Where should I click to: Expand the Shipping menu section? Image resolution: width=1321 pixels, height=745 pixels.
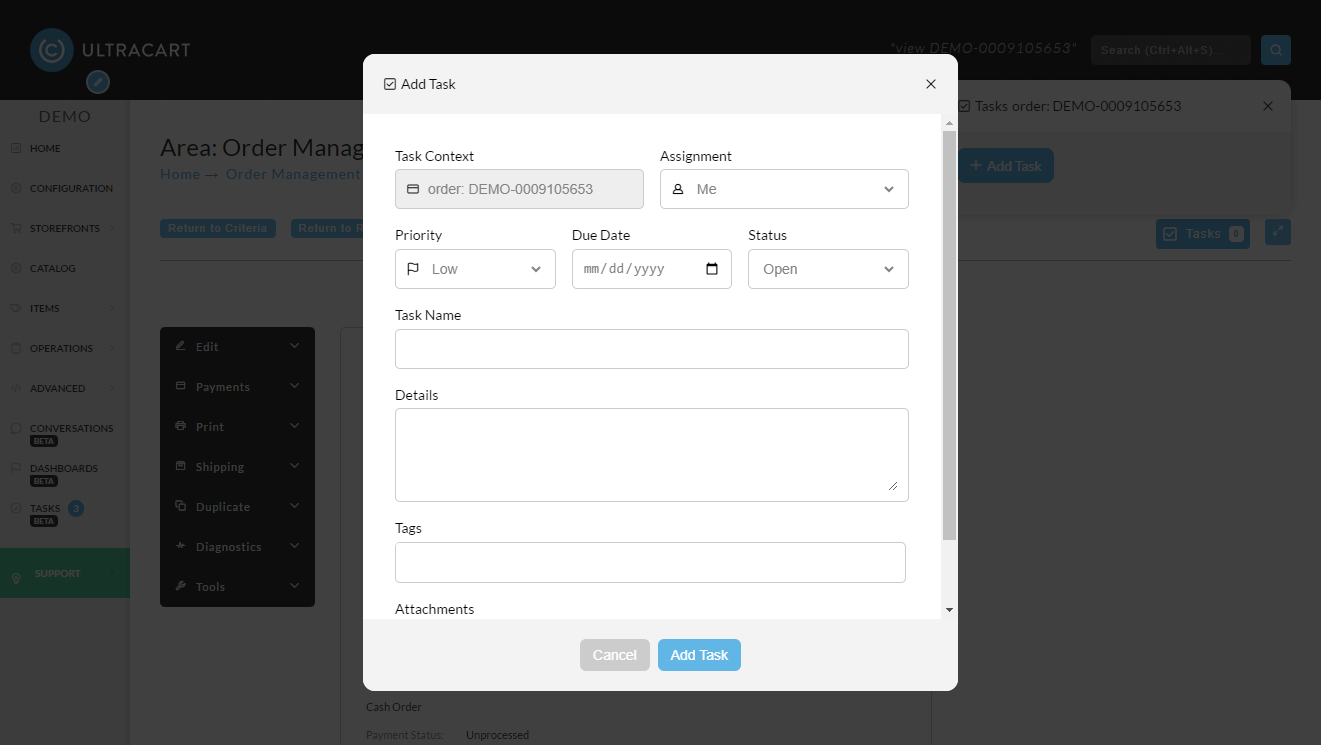(x=237, y=466)
